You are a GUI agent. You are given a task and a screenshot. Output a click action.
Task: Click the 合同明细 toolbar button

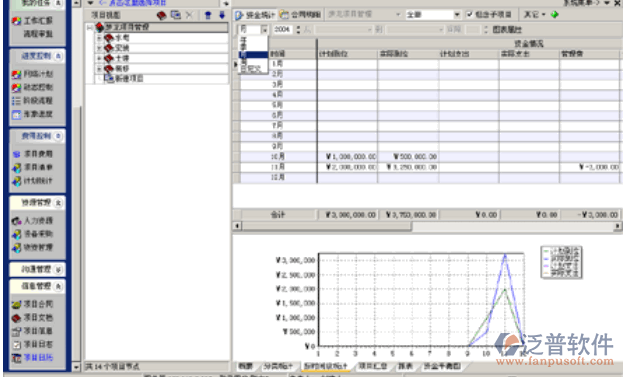point(300,15)
